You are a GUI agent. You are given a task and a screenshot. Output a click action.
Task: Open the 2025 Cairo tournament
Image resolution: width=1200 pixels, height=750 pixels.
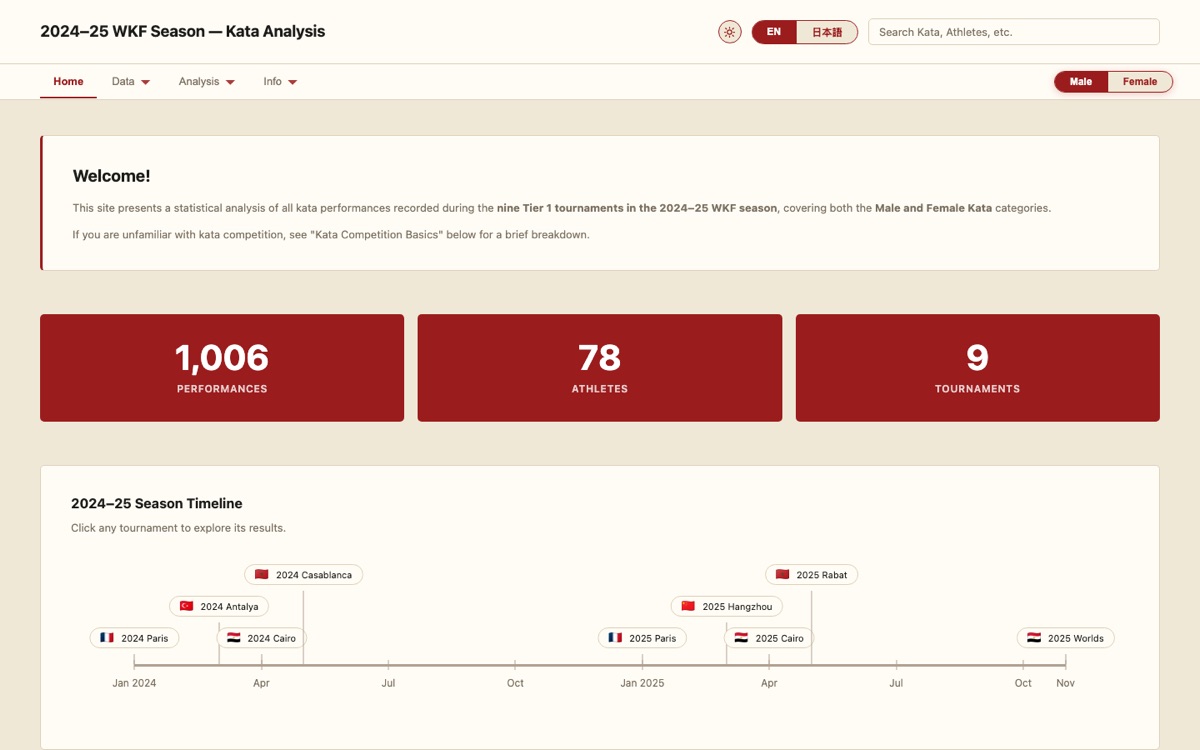[x=769, y=638]
